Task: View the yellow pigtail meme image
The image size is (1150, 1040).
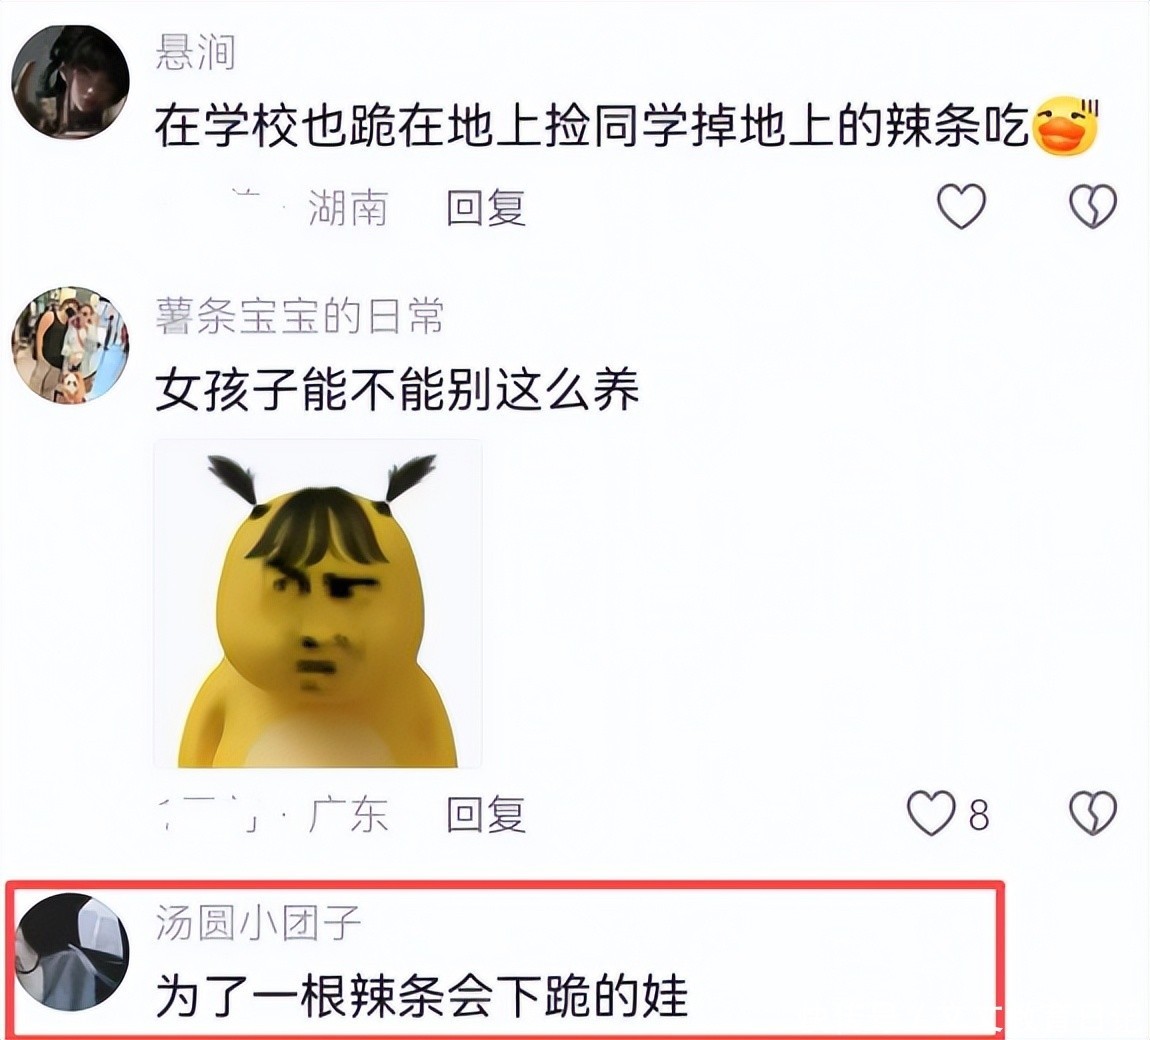Action: (x=318, y=604)
